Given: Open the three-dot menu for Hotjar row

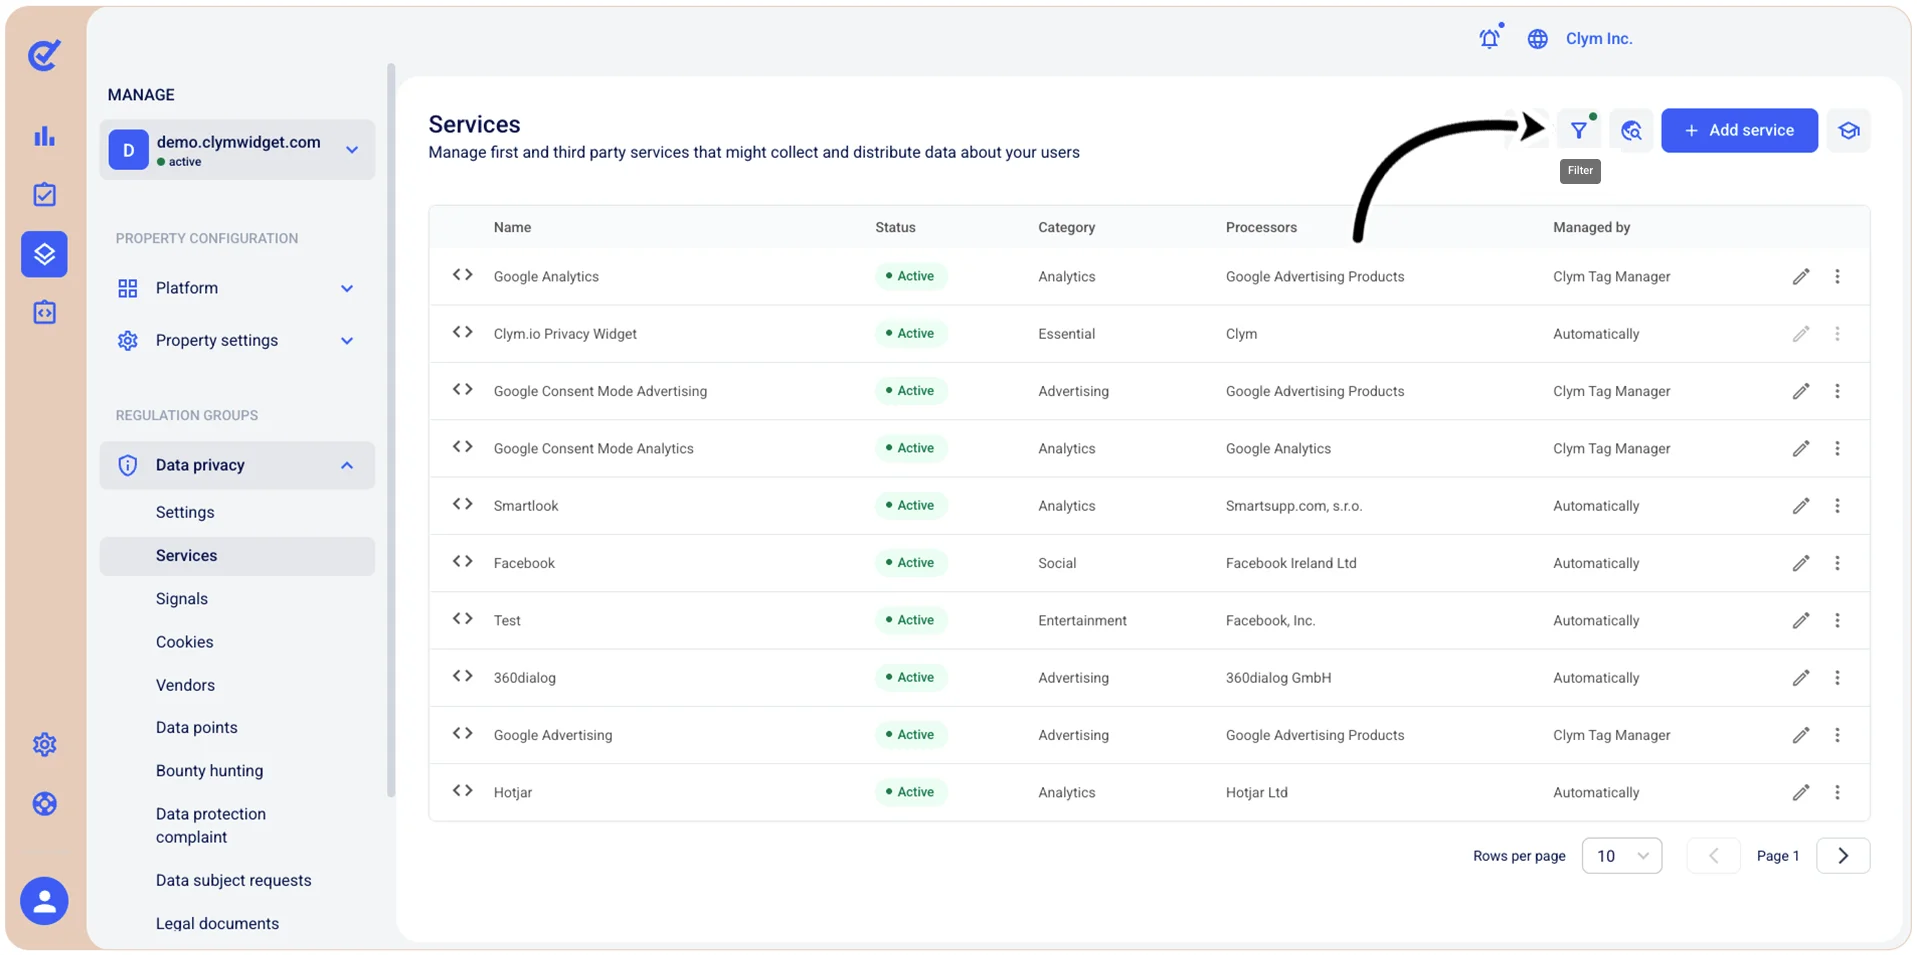Looking at the screenshot, I should pos(1837,792).
